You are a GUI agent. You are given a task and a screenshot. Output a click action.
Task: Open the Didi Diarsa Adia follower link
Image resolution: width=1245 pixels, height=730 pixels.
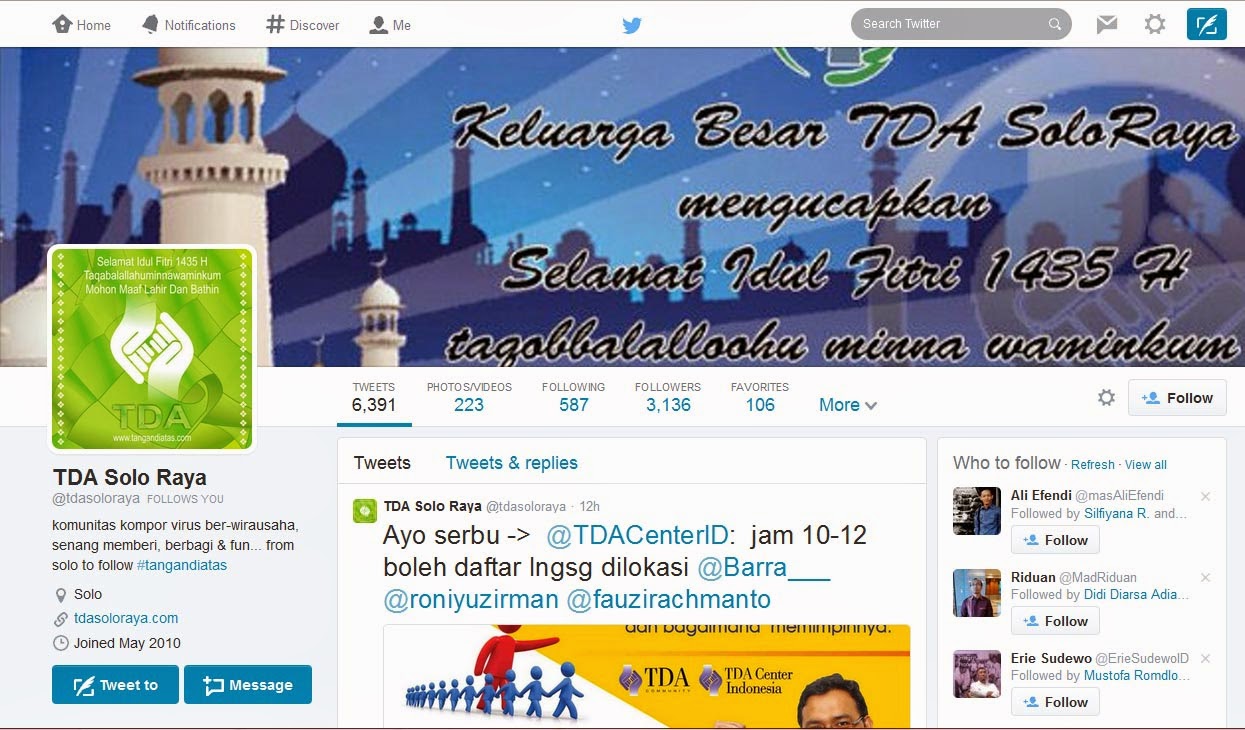tap(1137, 594)
